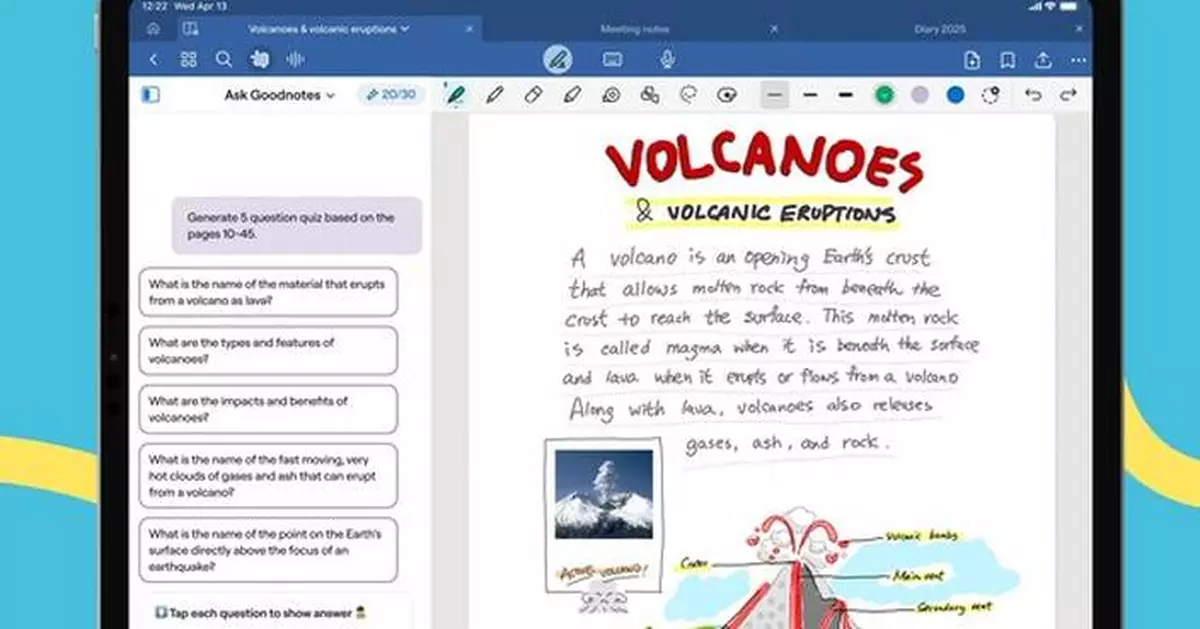Toggle the left sidebar panel icon
Image resolution: width=1200 pixels, height=629 pixels.
click(151, 95)
